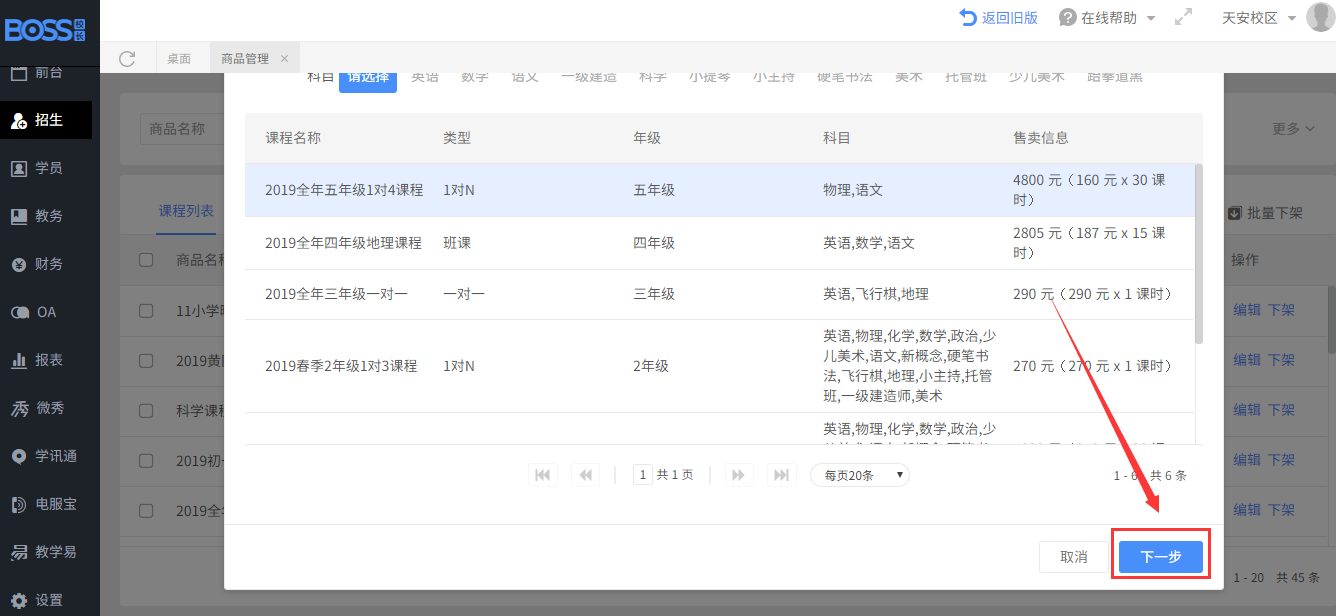Open the 每页20条 page size dropdown

[859, 475]
